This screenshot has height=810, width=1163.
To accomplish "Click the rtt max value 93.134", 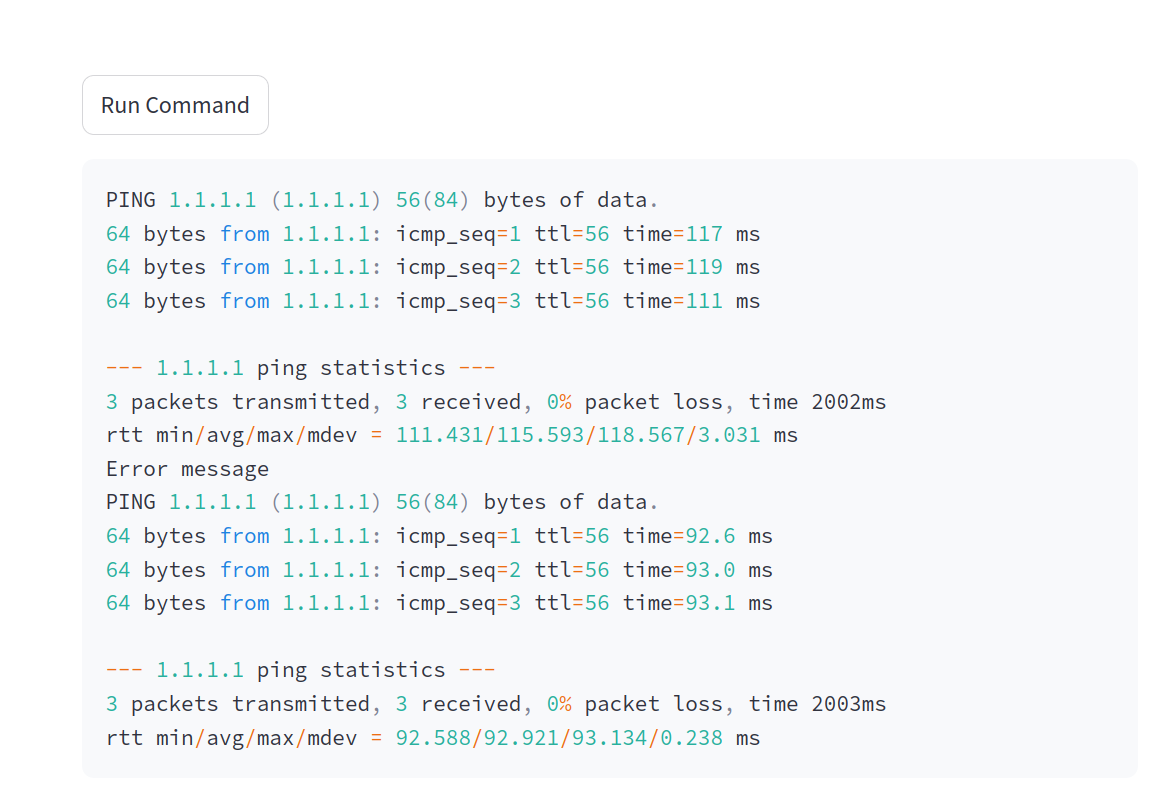I will coord(609,737).
